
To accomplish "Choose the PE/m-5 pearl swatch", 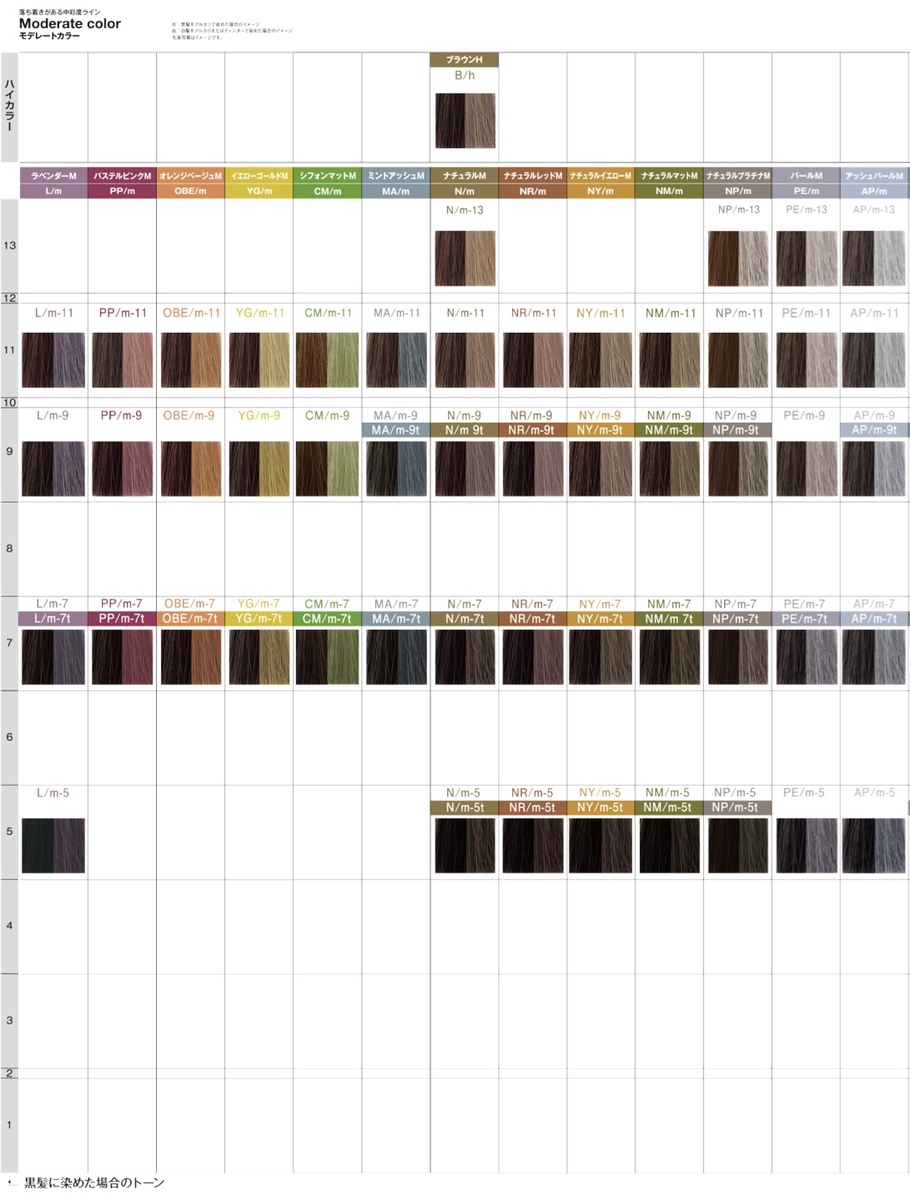I will pyautogui.click(x=806, y=845).
